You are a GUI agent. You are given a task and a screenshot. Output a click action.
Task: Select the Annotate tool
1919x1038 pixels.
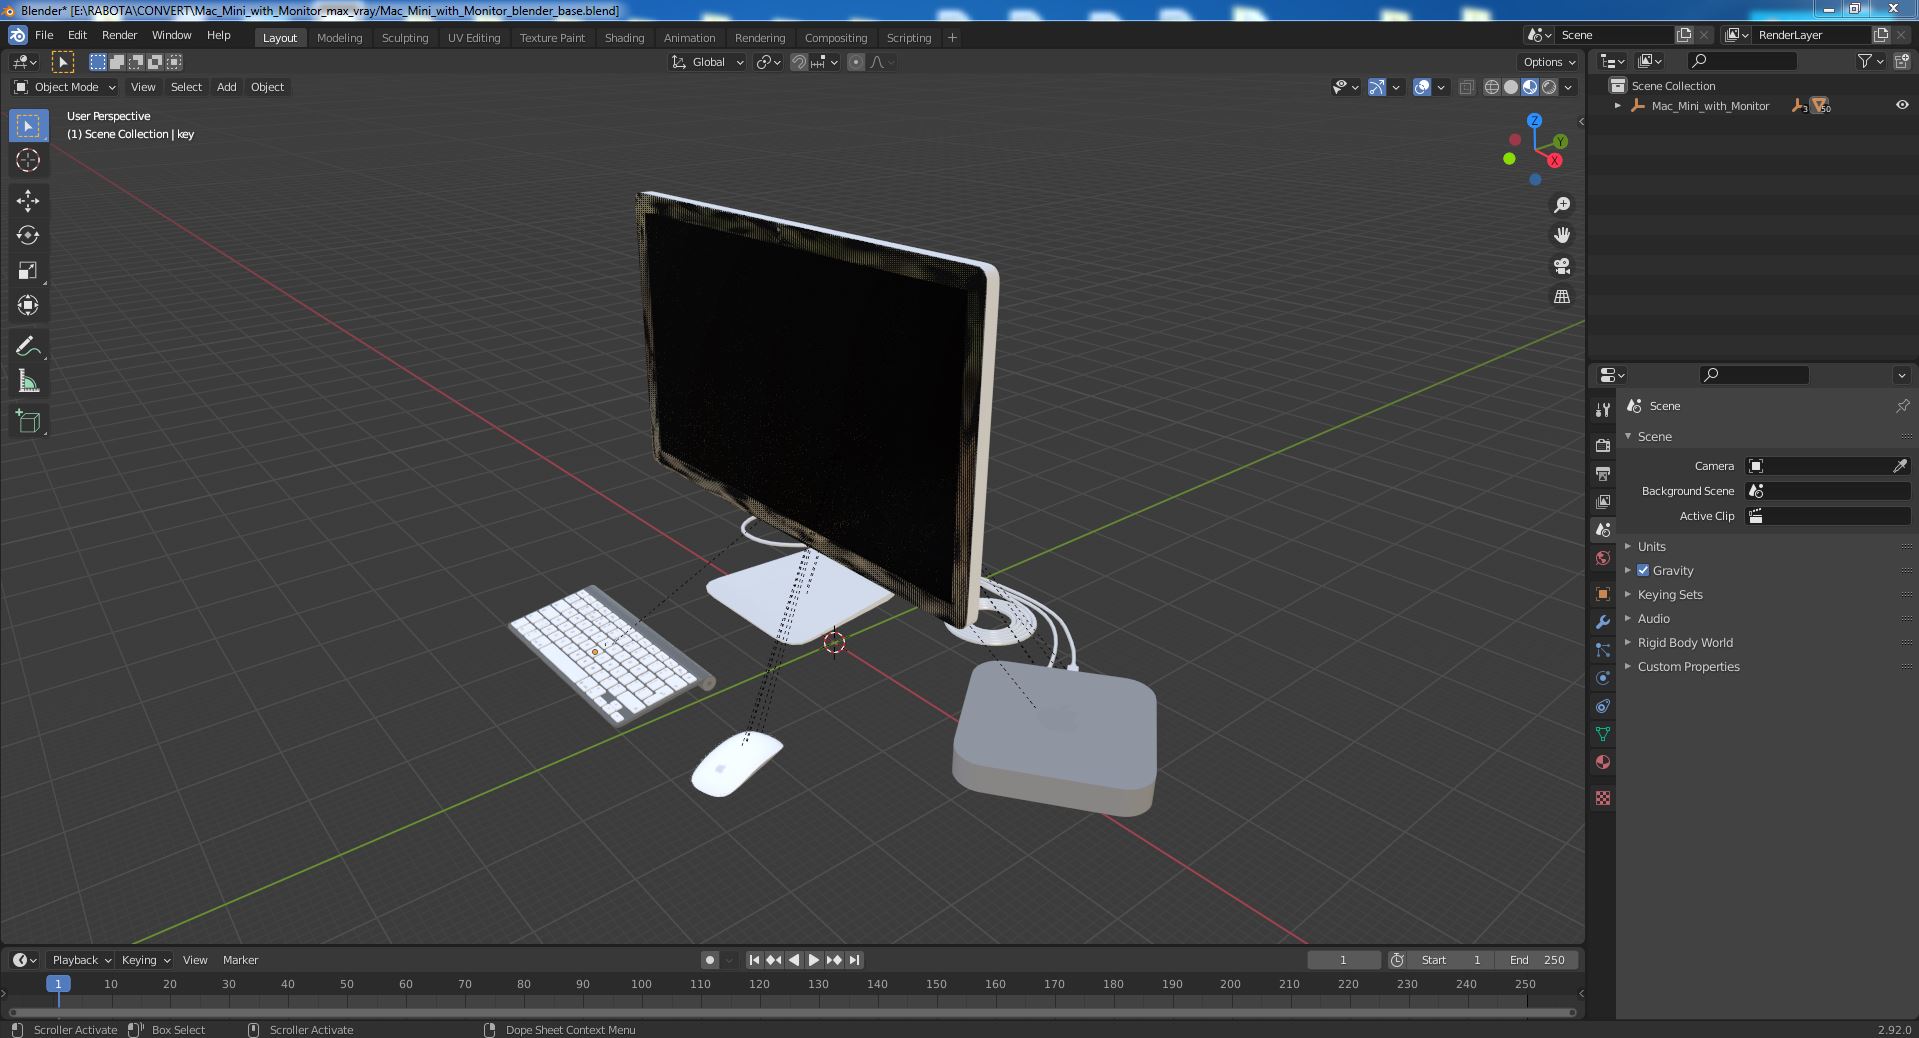pos(28,347)
